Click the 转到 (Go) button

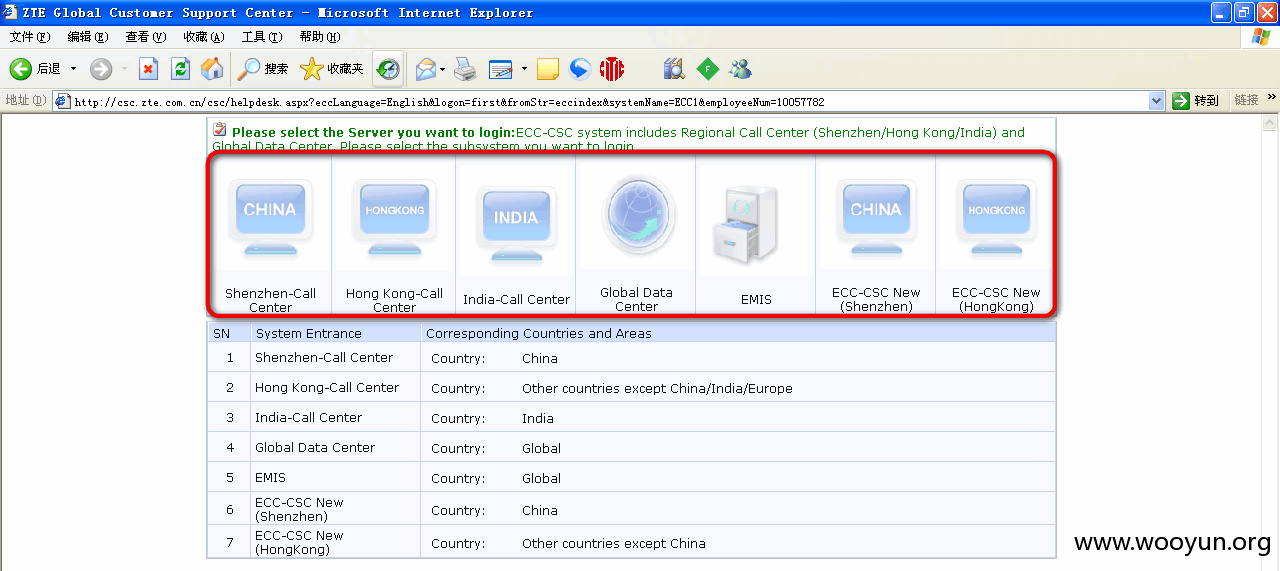click(x=1196, y=101)
